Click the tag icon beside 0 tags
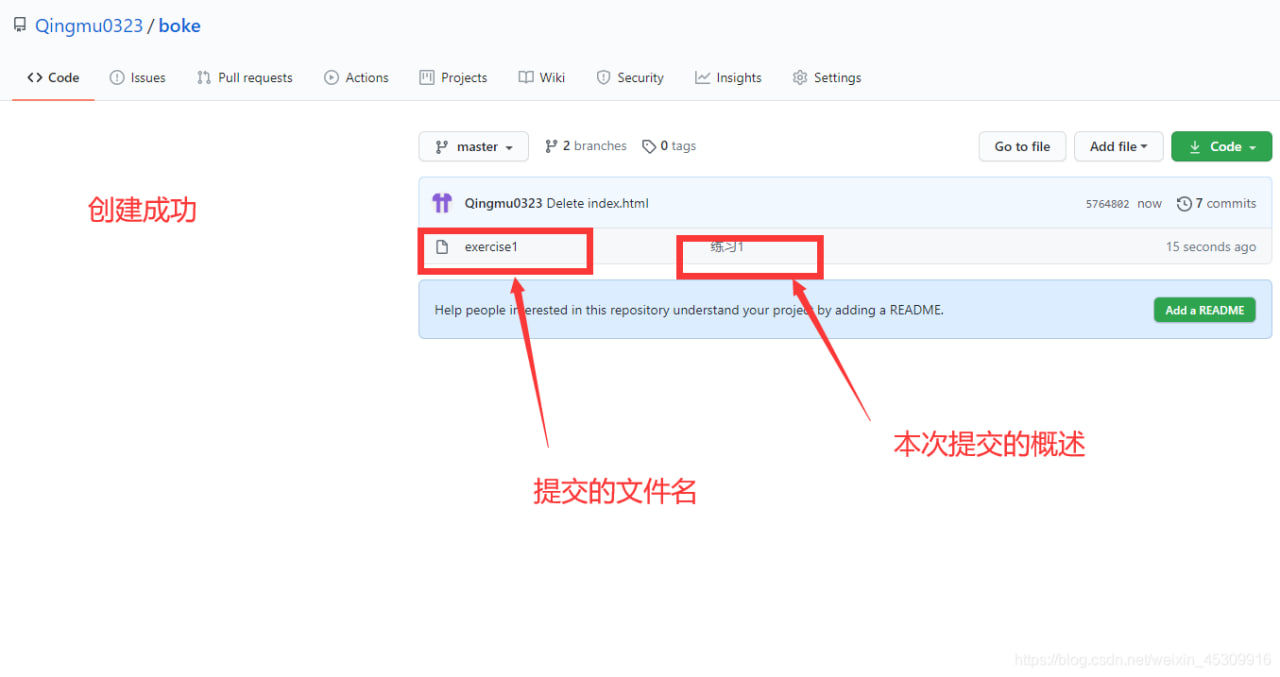 649,146
